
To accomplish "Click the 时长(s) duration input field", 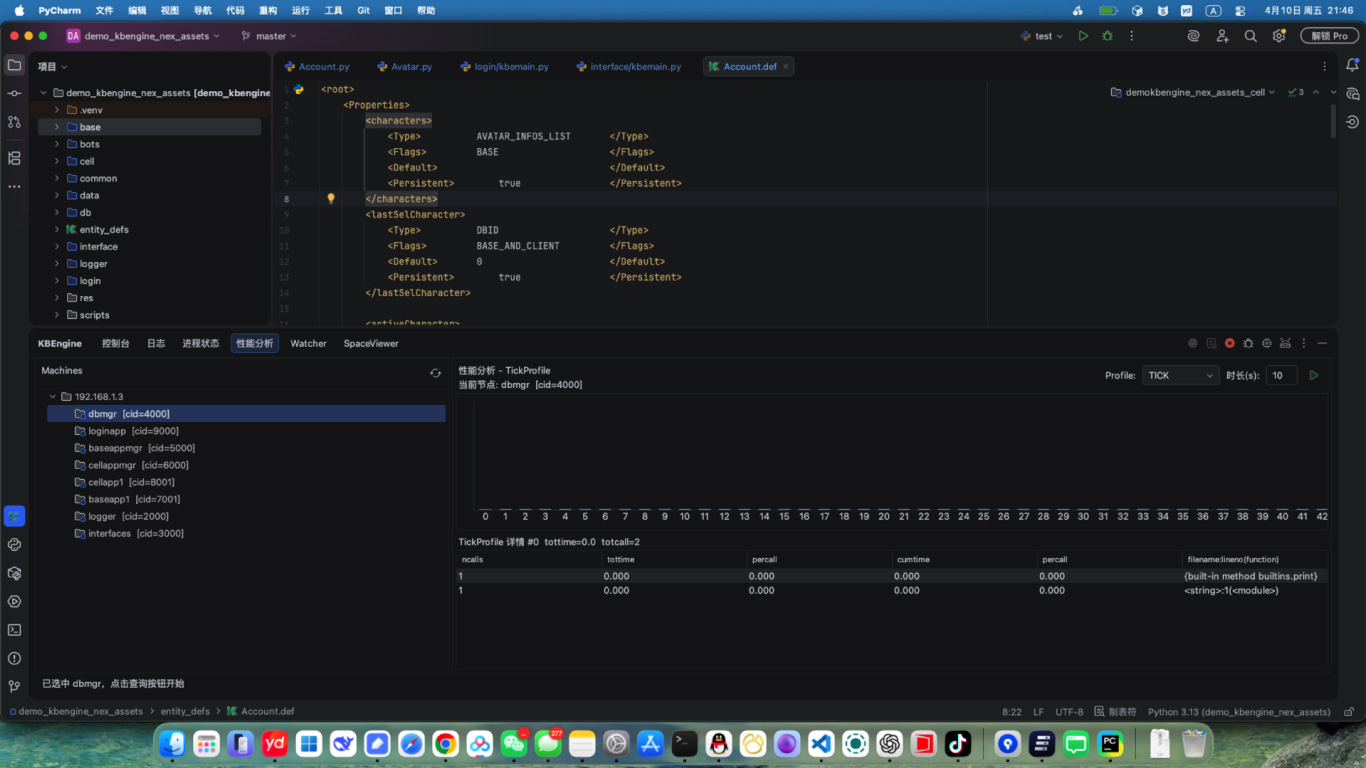I will click(1281, 375).
